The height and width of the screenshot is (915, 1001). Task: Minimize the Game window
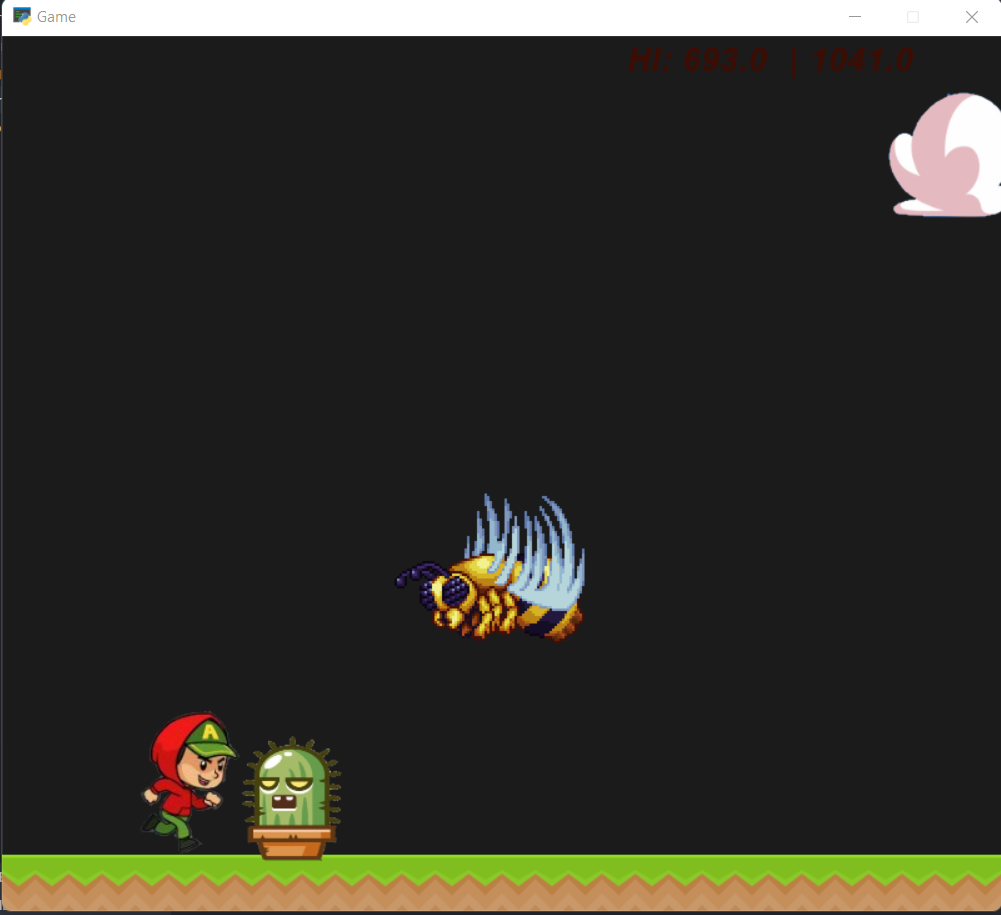pyautogui.click(x=855, y=17)
